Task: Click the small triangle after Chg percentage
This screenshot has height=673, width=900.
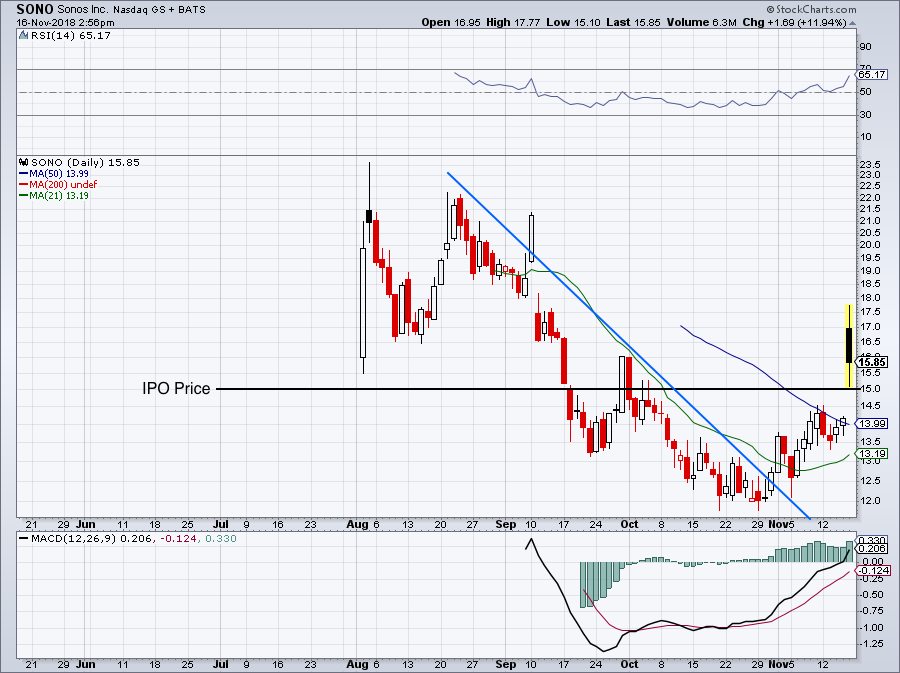Action: pyautogui.click(x=852, y=23)
